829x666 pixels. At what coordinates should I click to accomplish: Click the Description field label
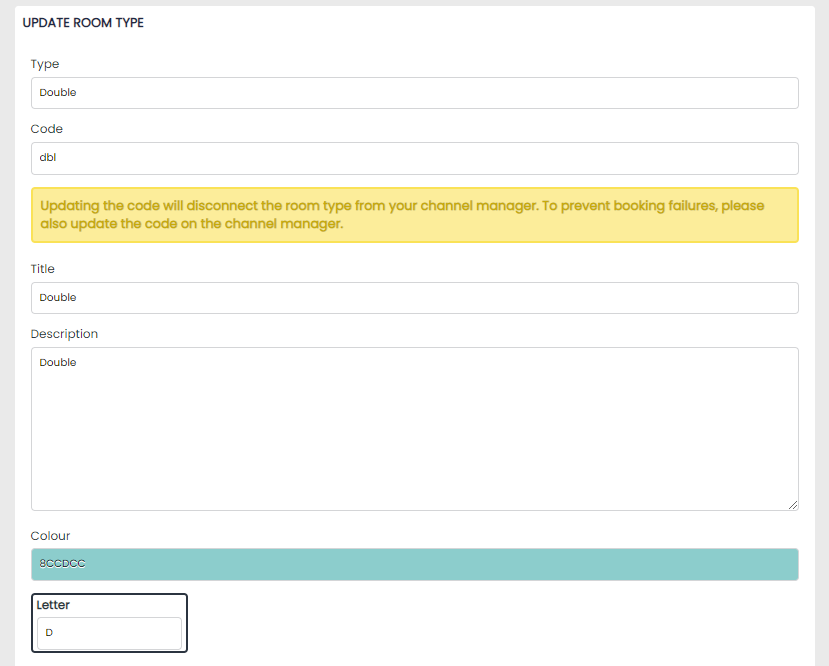64,334
